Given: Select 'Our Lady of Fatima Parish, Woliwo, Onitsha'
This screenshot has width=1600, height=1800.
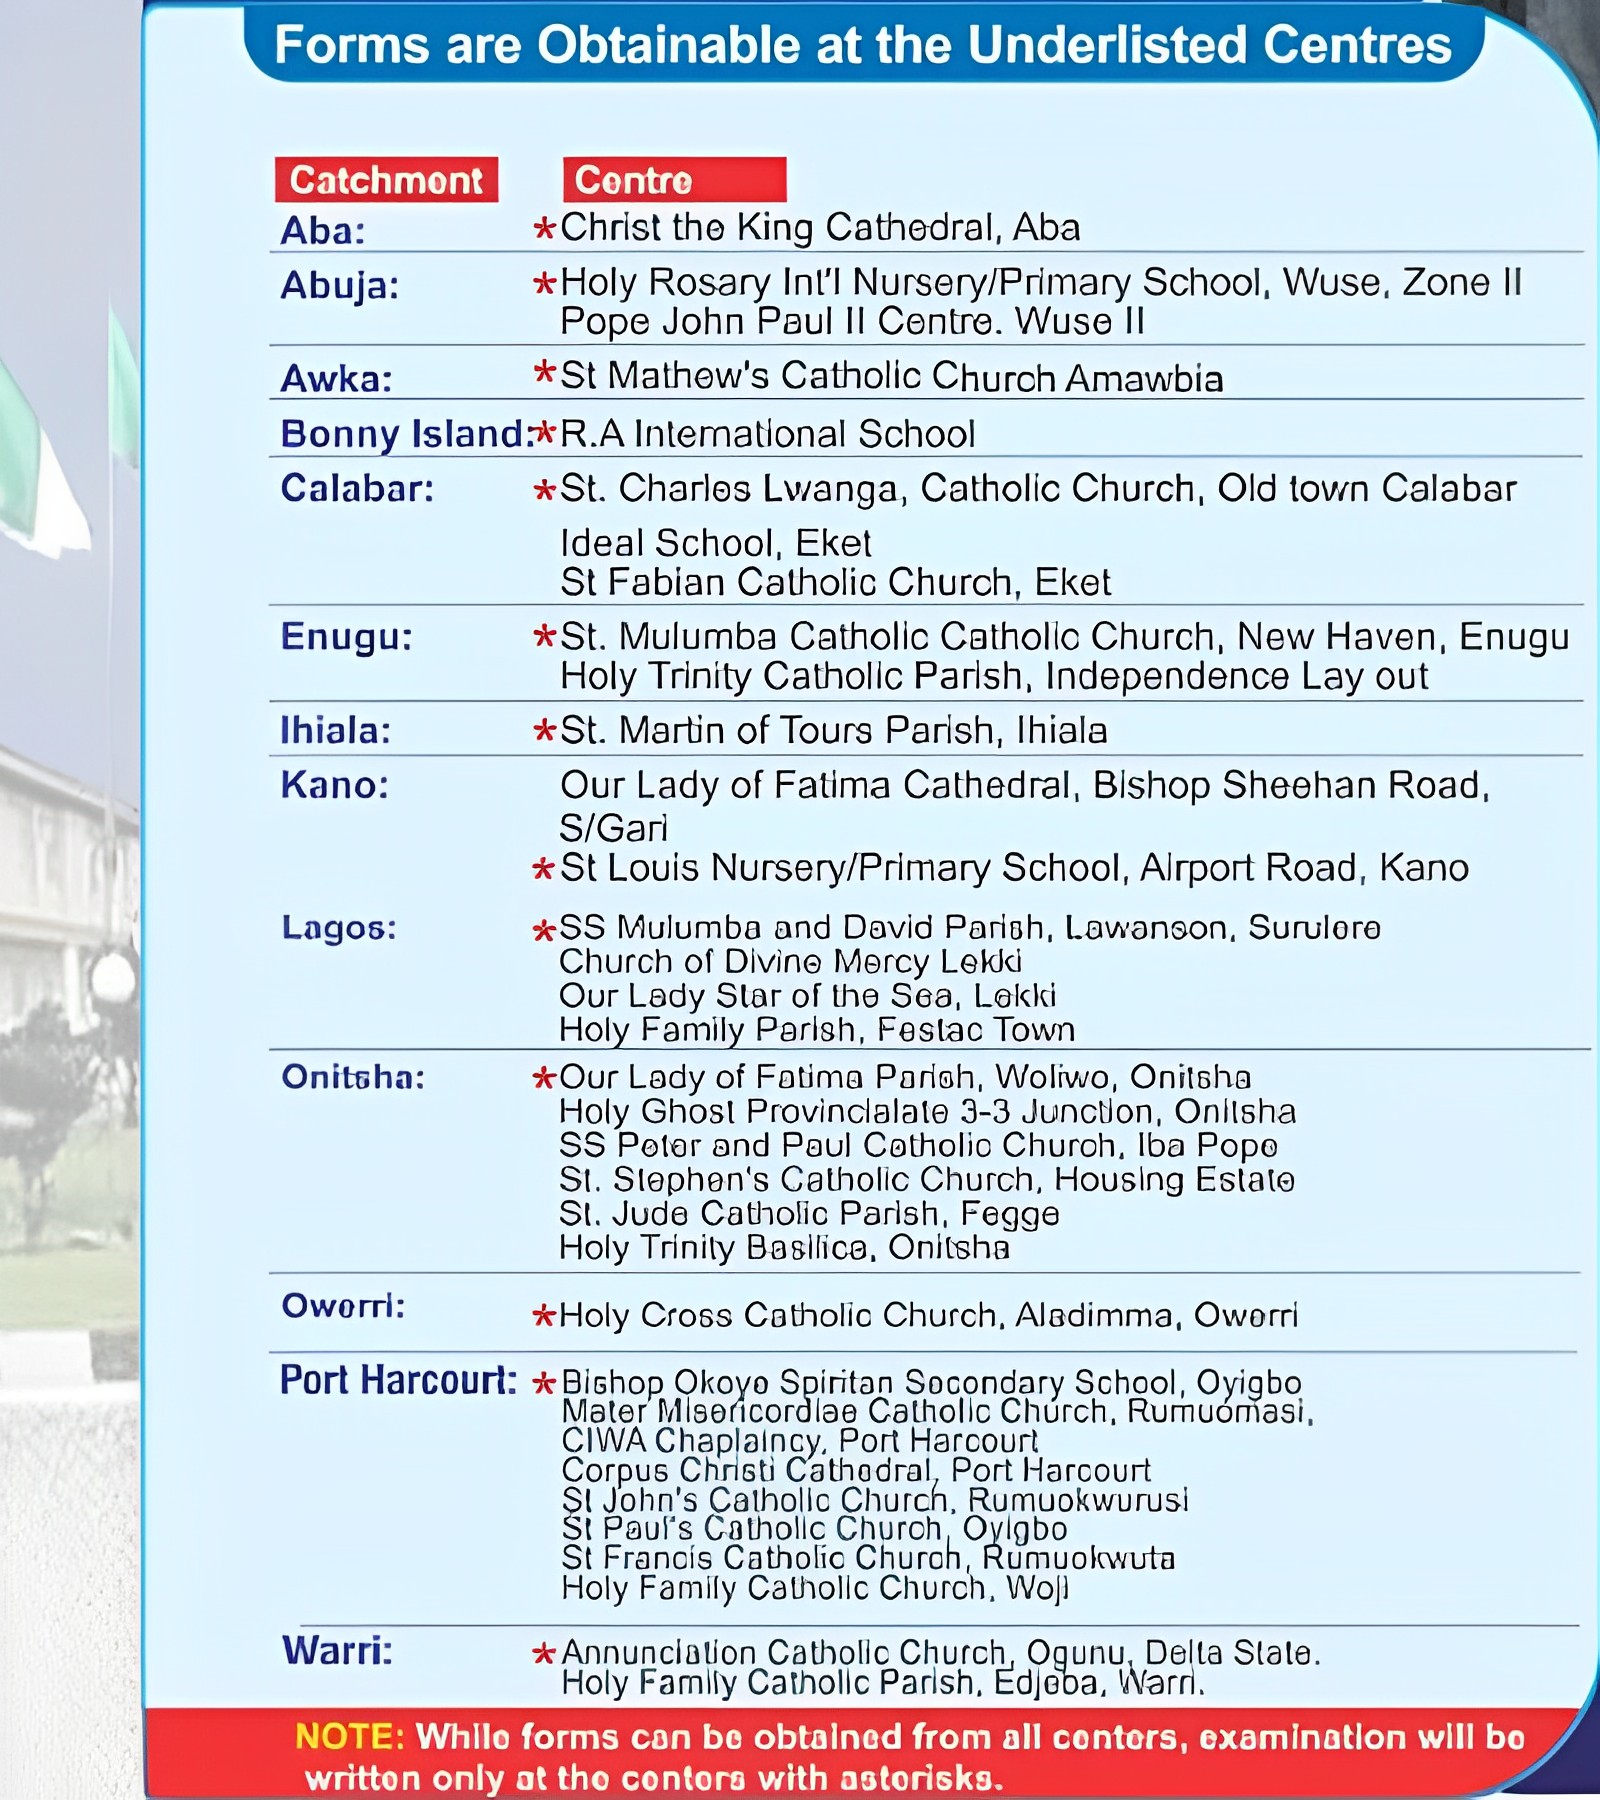Looking at the screenshot, I should [904, 1077].
